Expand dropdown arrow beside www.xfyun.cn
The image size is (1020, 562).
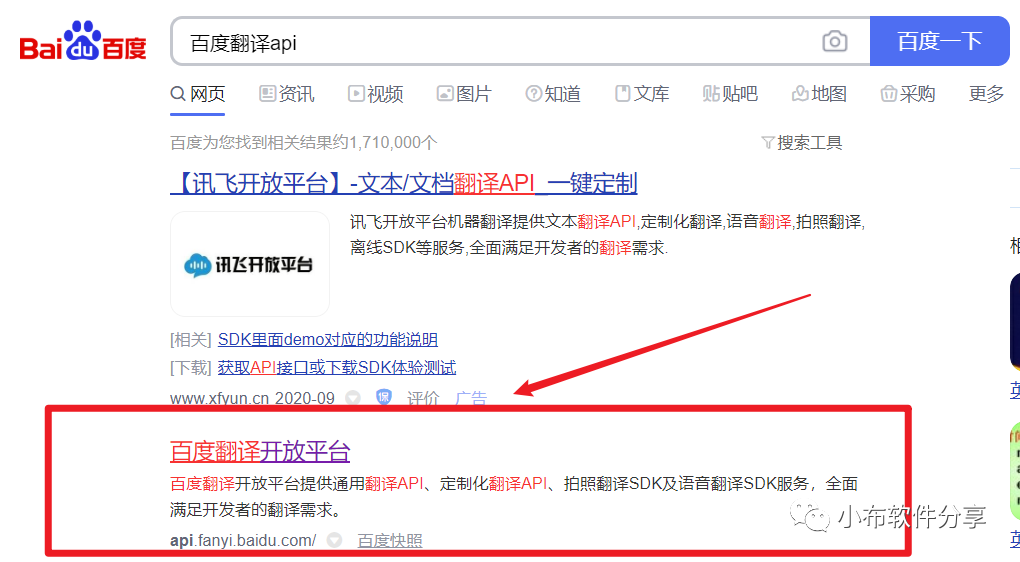pyautogui.click(x=353, y=397)
